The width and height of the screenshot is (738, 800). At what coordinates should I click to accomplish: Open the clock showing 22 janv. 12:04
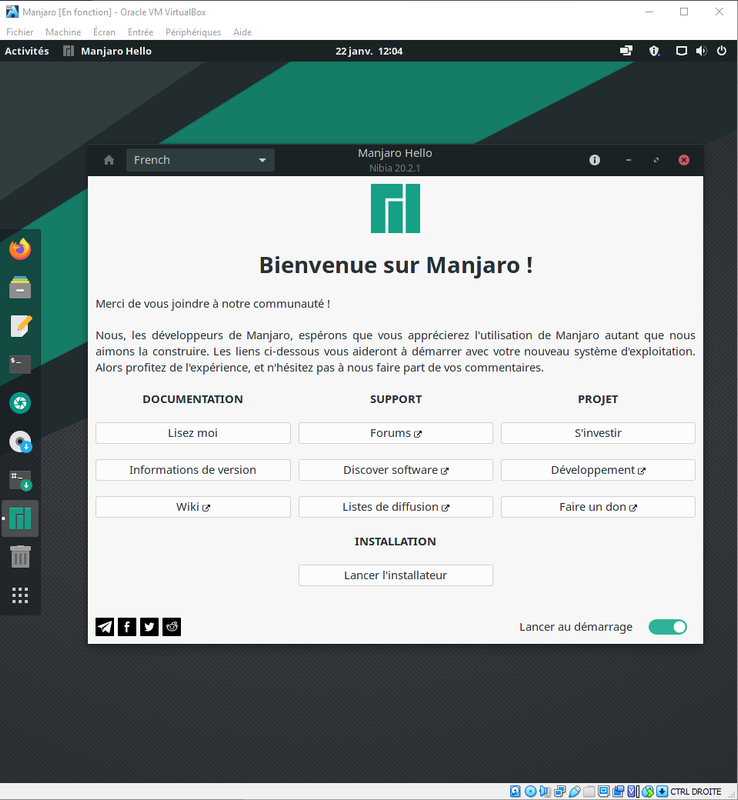click(369, 51)
